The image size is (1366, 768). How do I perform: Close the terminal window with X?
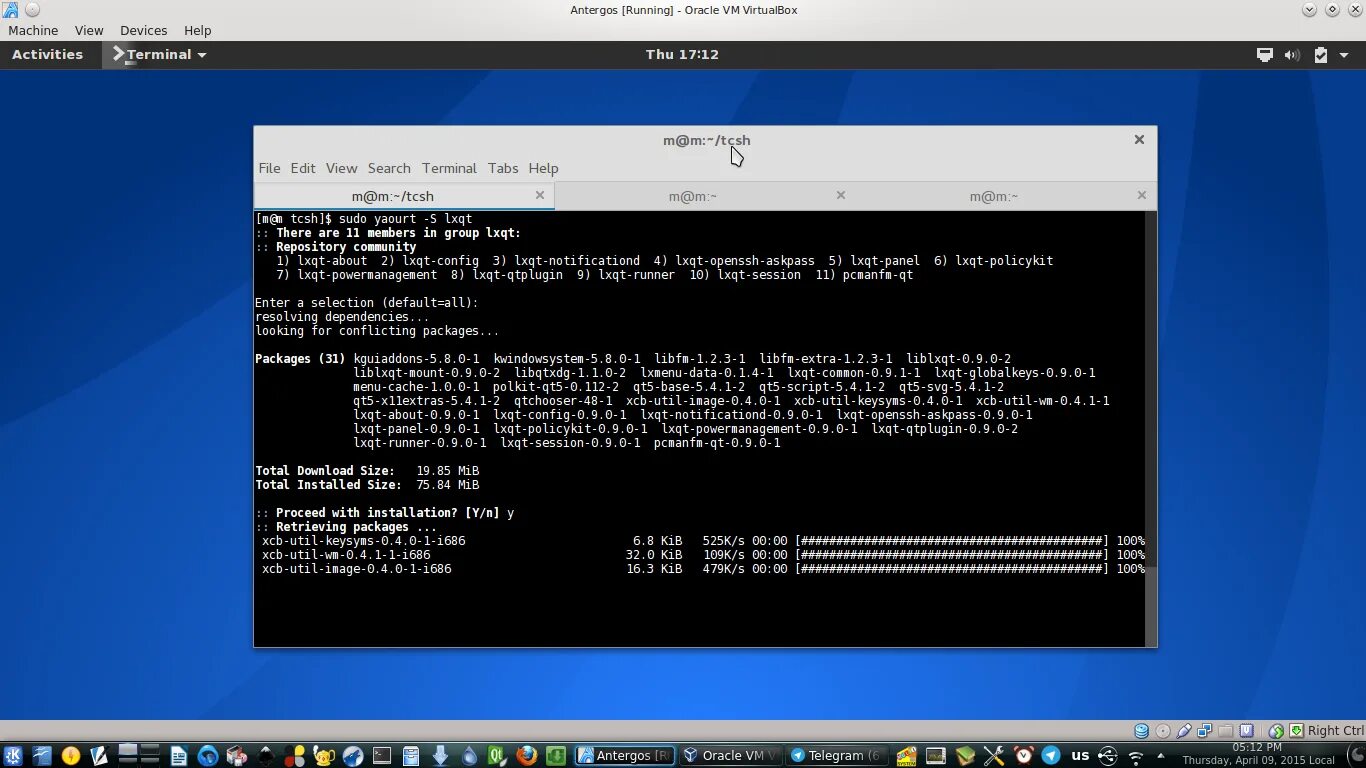click(1139, 140)
